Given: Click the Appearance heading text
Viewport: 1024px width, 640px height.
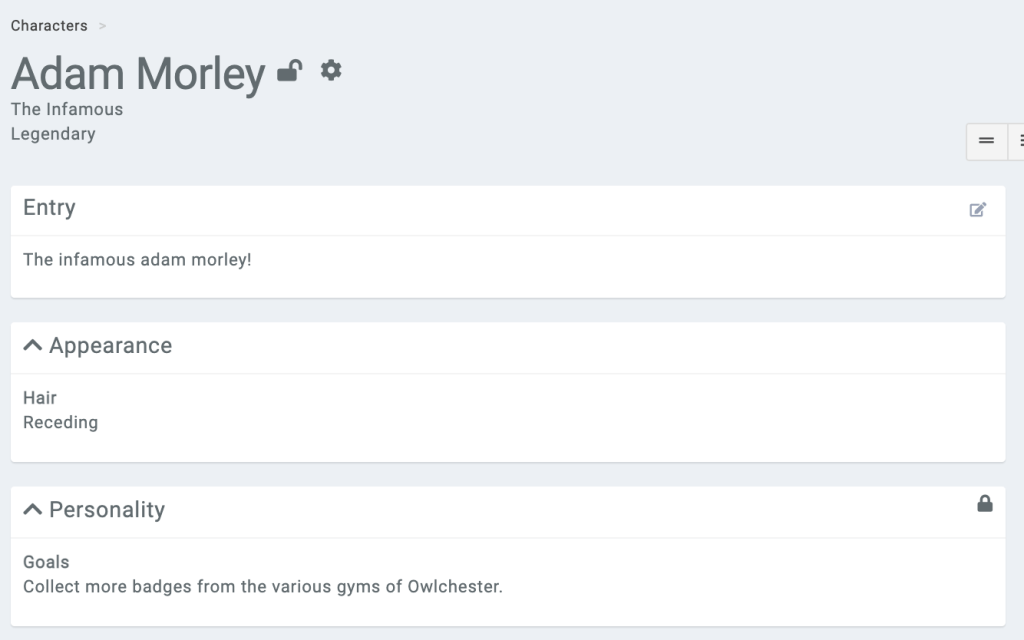Looking at the screenshot, I should click(110, 345).
